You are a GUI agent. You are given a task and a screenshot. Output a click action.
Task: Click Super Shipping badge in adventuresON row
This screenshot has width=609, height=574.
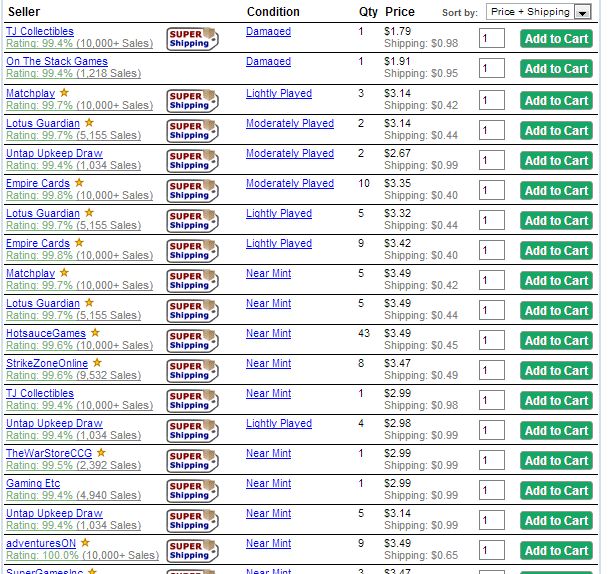192,550
